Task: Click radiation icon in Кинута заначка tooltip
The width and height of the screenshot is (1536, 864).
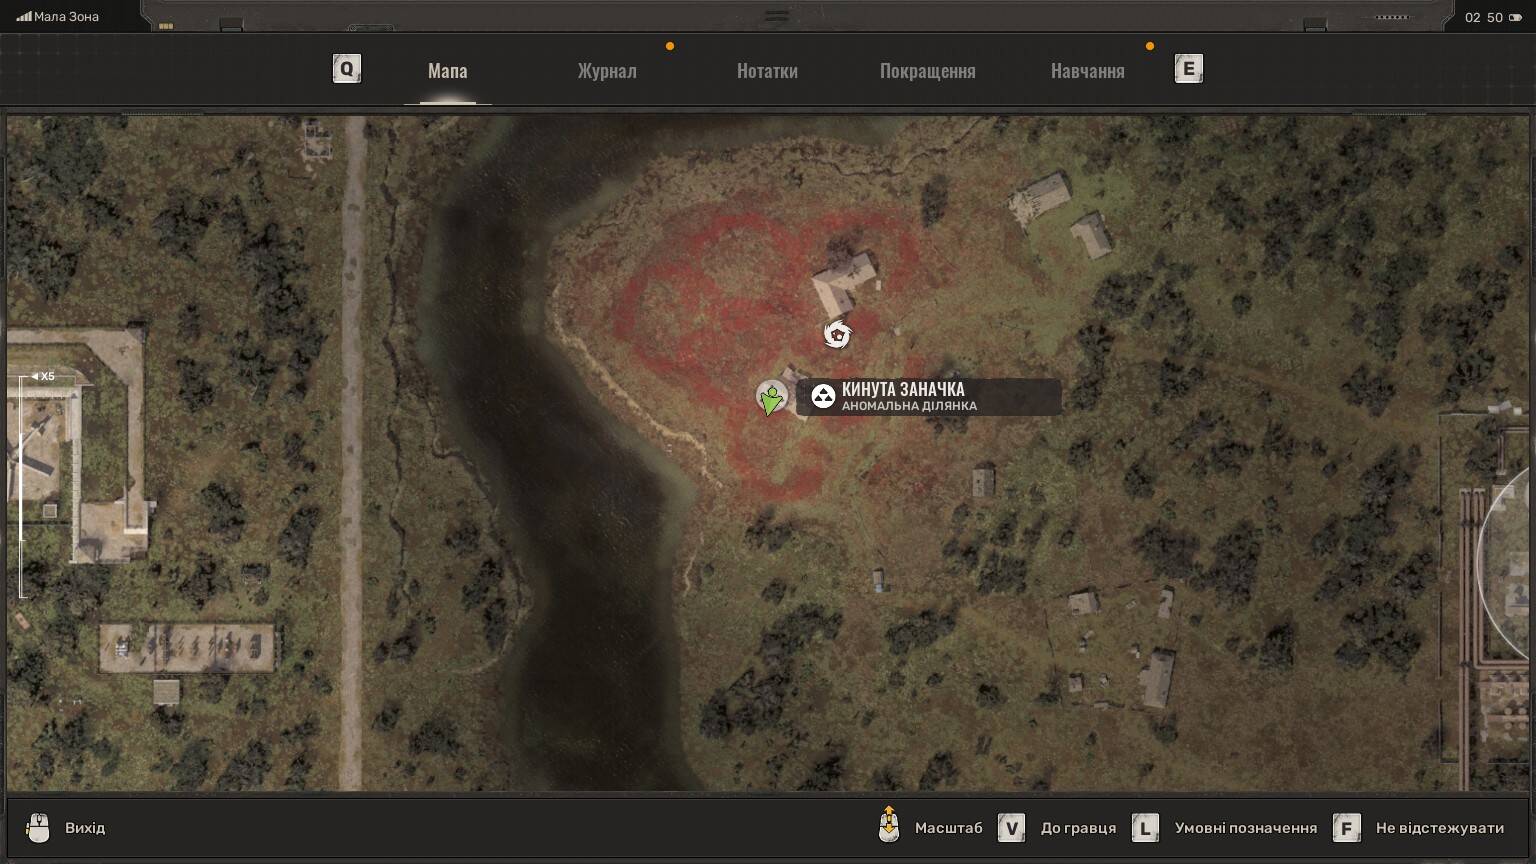Action: point(823,397)
